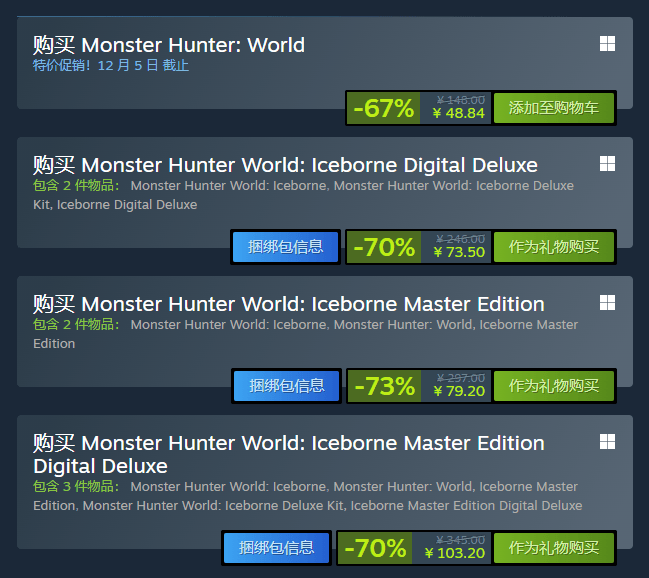The height and width of the screenshot is (578, 649).
Task: Click the 包含 3 件物品 items list
Action: [308, 496]
